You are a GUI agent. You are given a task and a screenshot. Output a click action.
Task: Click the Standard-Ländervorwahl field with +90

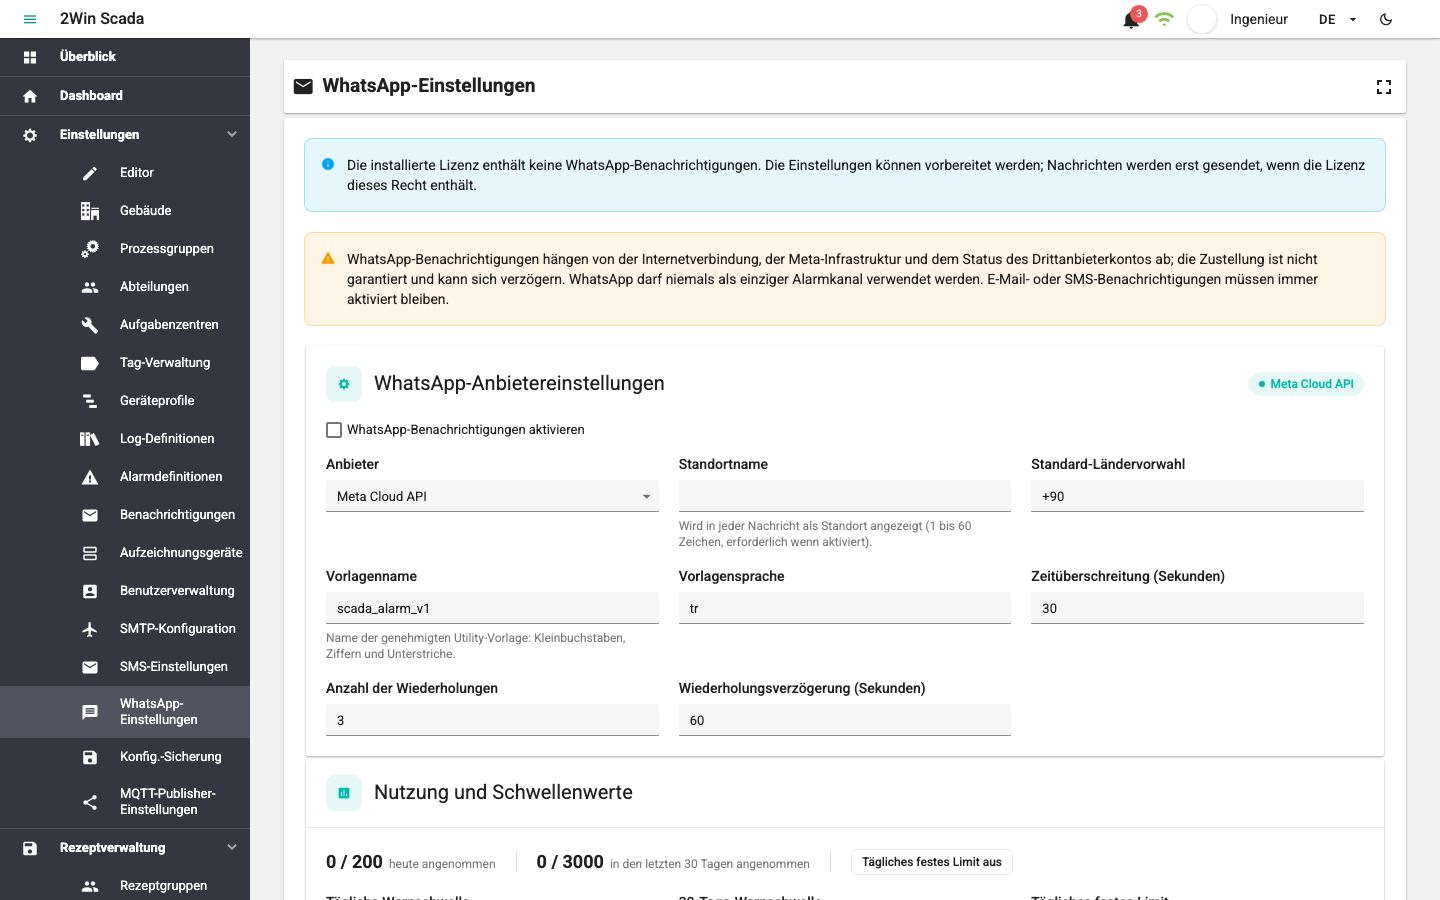[1197, 496]
